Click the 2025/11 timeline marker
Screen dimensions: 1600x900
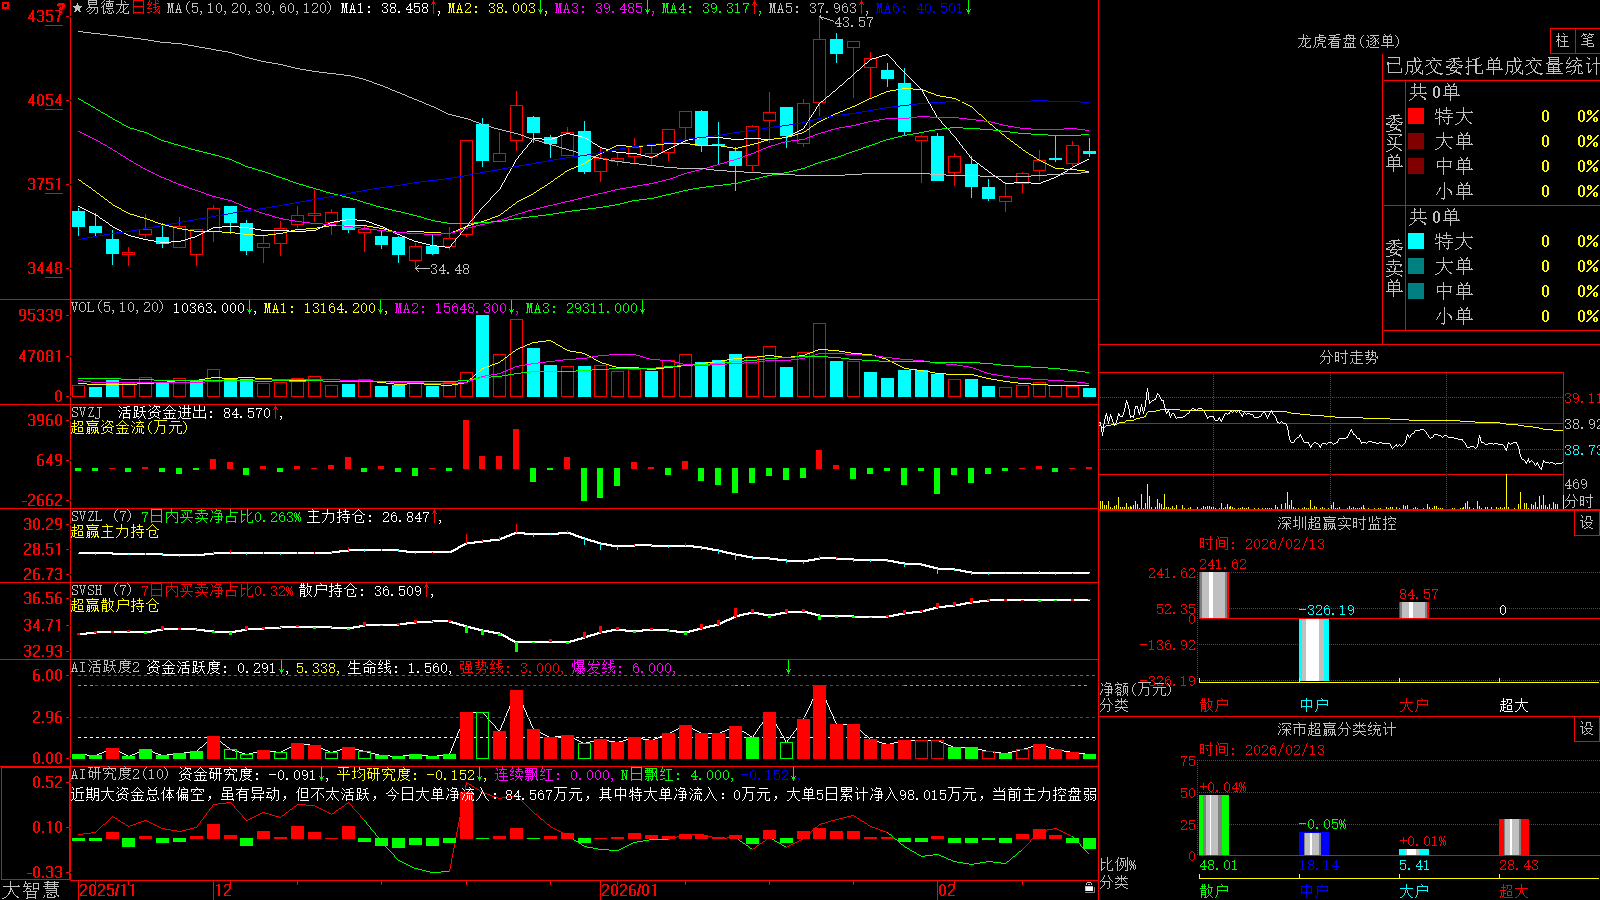(x=107, y=890)
